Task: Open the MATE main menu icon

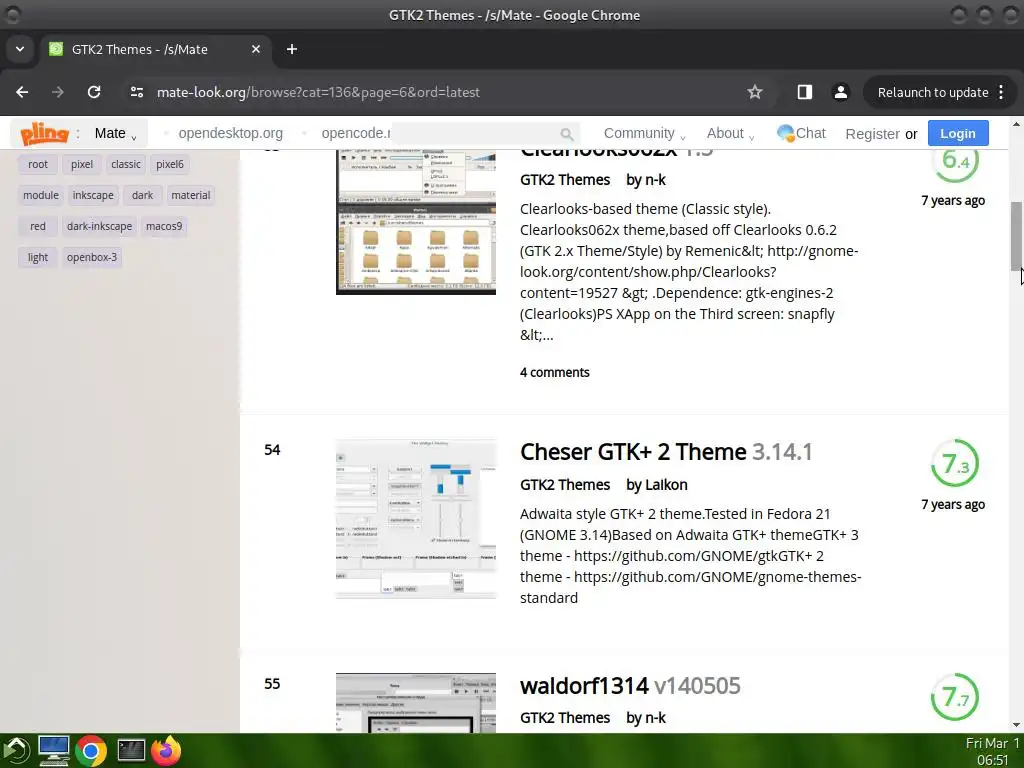Action: [x=16, y=751]
